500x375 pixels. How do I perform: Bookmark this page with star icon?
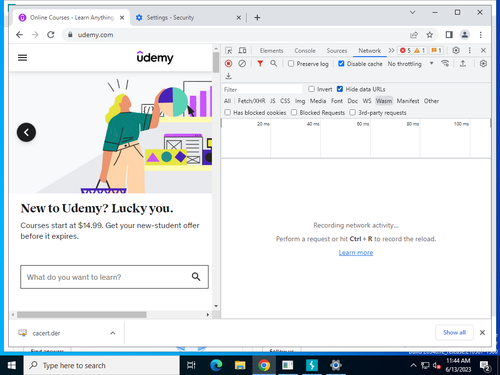[x=430, y=35]
